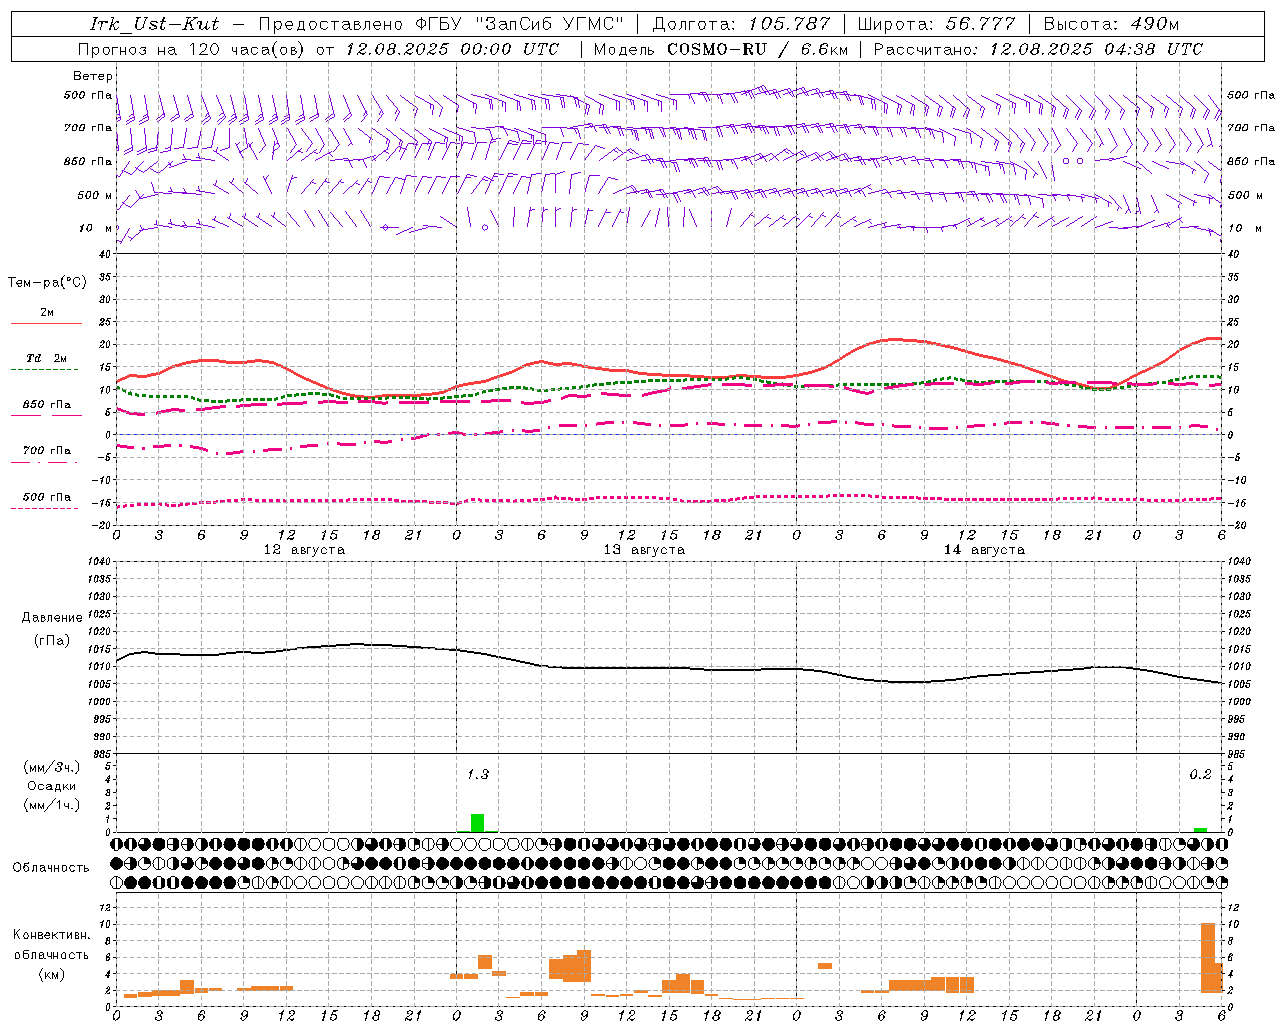The height and width of the screenshot is (1024, 1280).
Task: Click the (км) convective cloud unit label
Action: click(51, 975)
